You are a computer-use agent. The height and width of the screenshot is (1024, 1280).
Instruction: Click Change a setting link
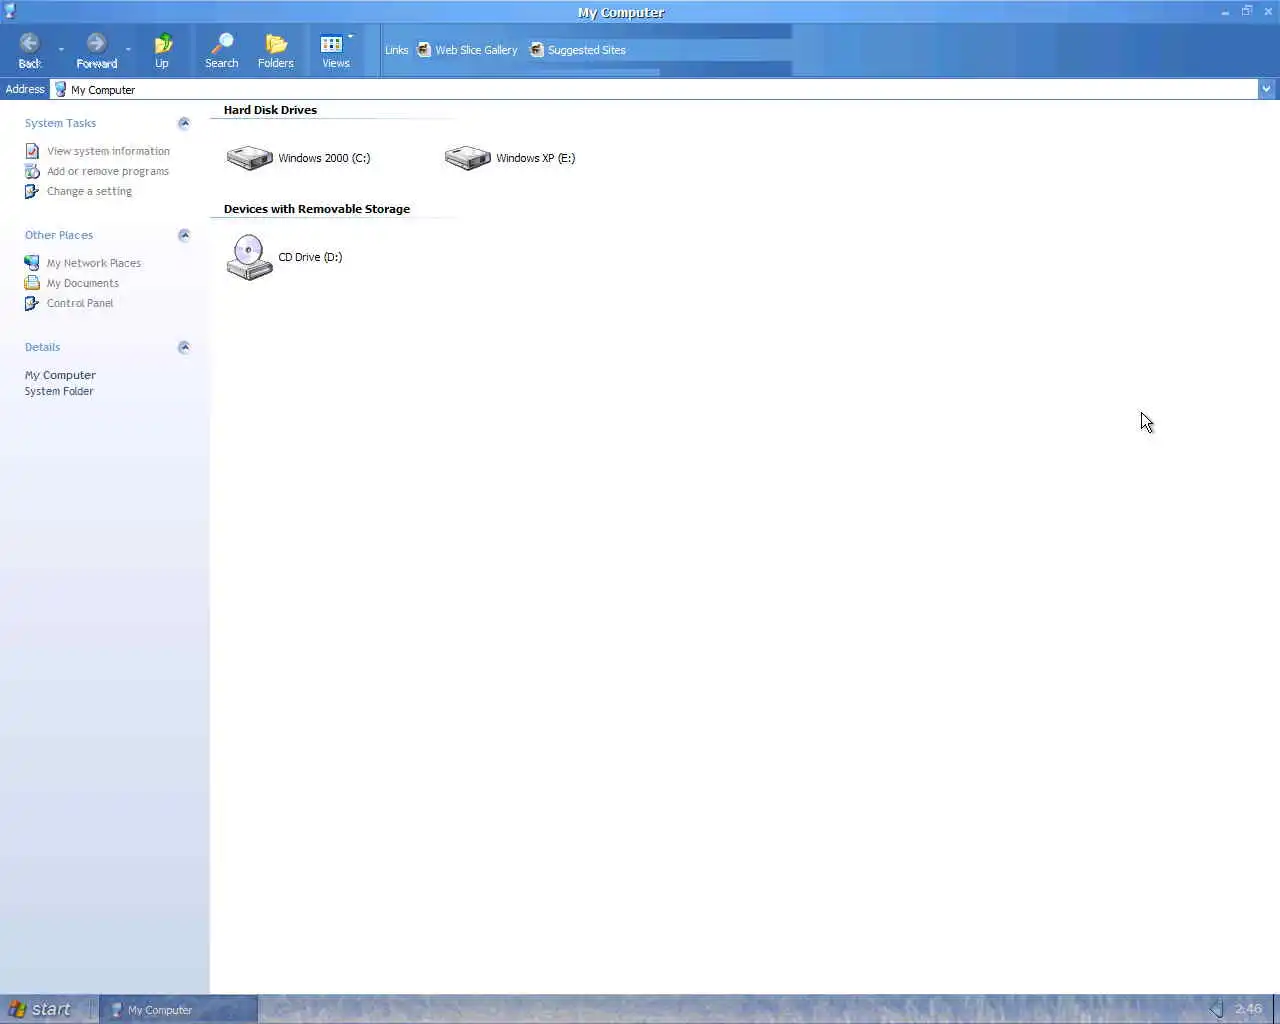pyautogui.click(x=89, y=191)
